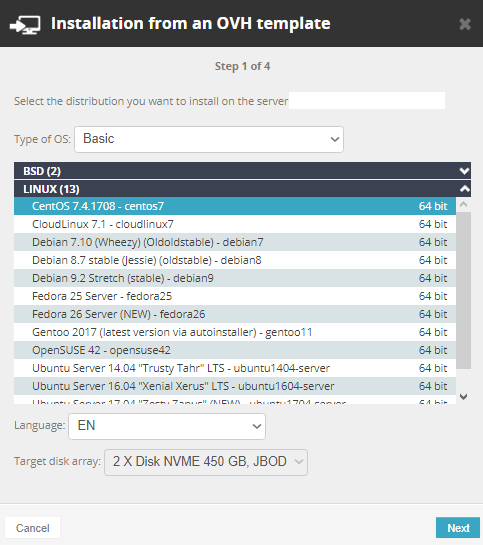This screenshot has width=483, height=545.
Task: Open the Type of OS dropdown
Action: coord(209,139)
